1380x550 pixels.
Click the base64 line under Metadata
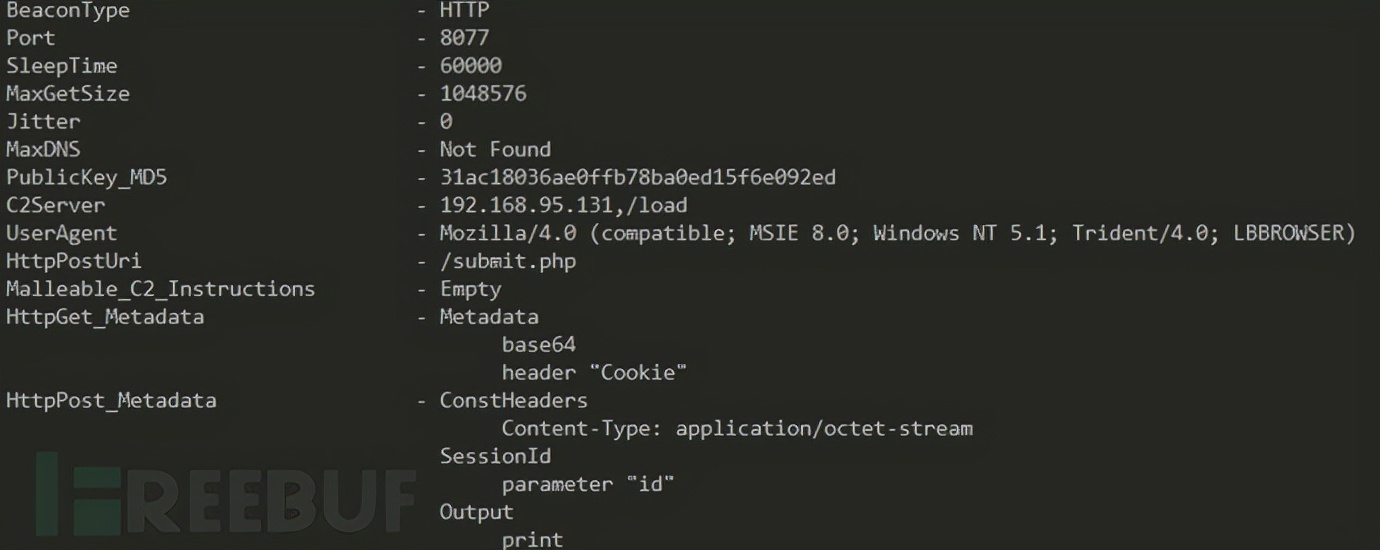point(539,345)
